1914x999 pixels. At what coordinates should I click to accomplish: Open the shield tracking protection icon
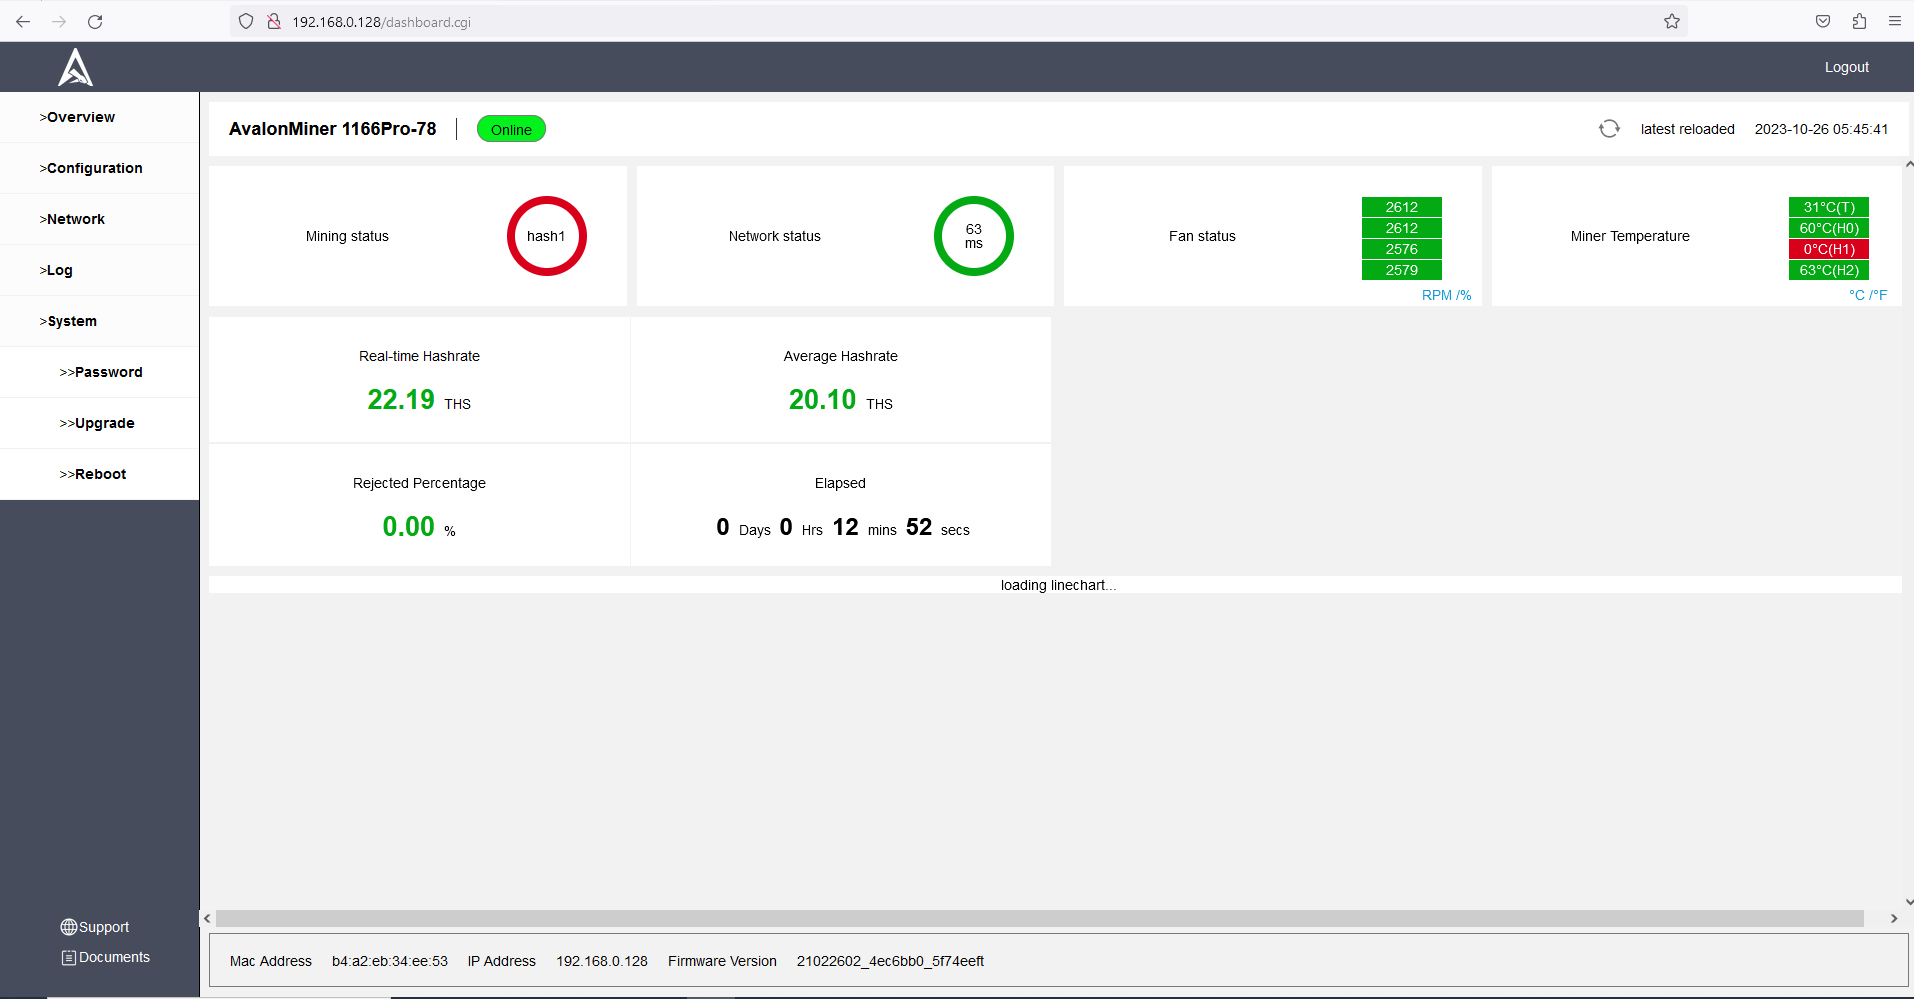[x=246, y=21]
